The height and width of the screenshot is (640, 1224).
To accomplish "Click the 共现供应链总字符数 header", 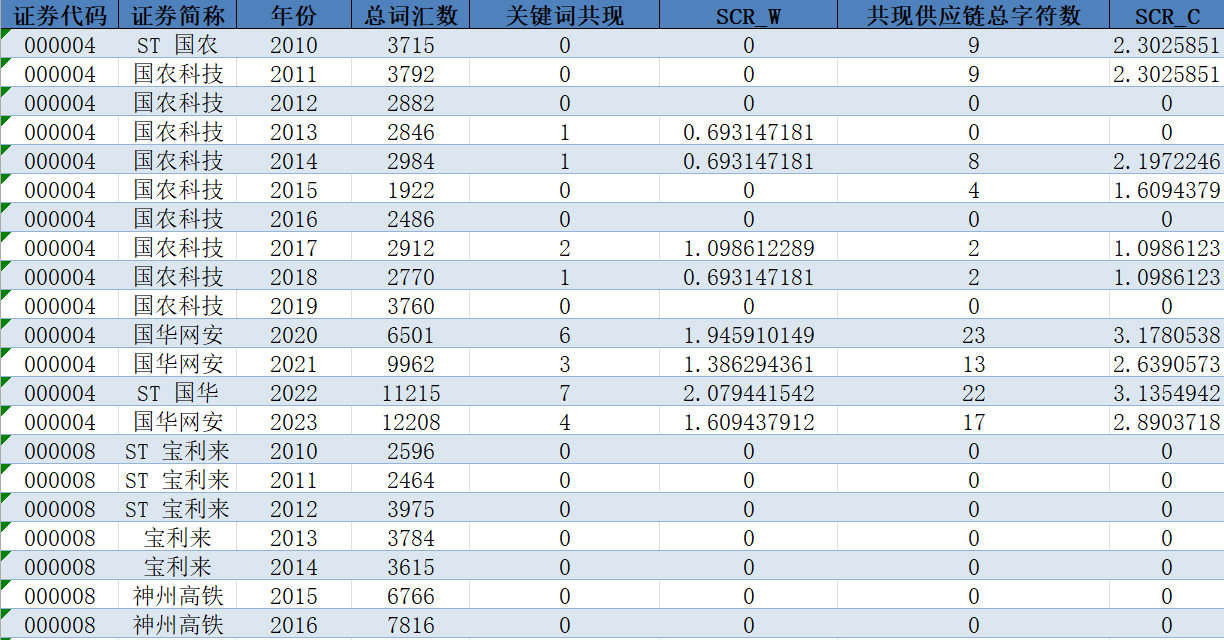I will pyautogui.click(x=974, y=15).
